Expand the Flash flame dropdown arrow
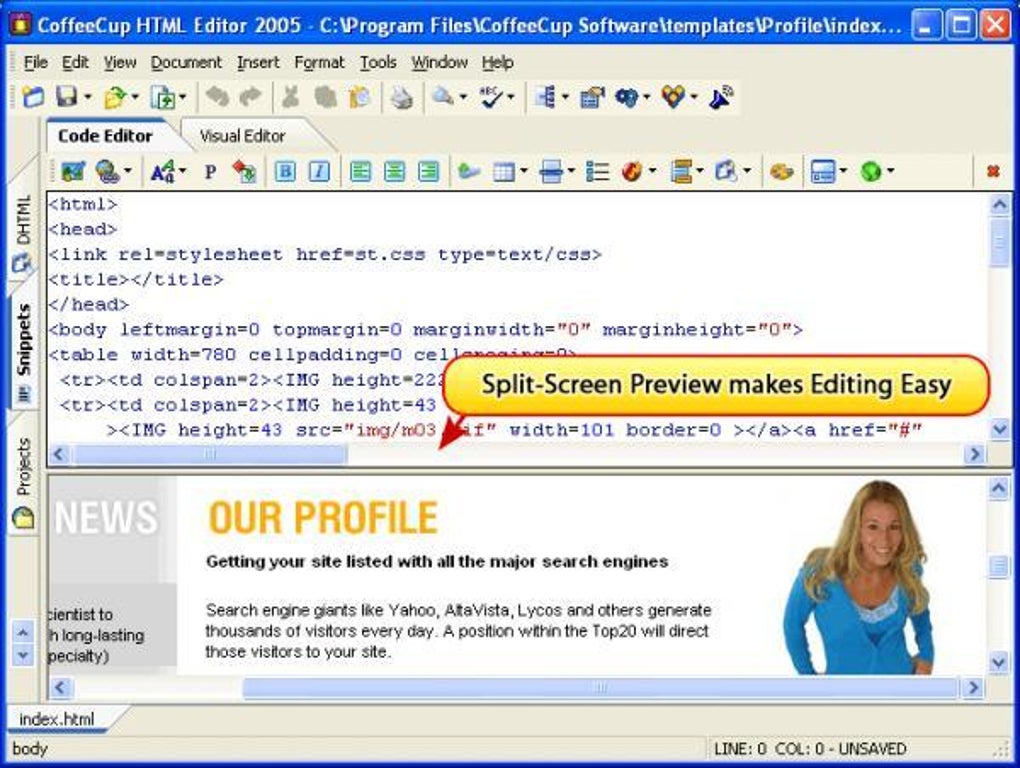 (x=652, y=172)
